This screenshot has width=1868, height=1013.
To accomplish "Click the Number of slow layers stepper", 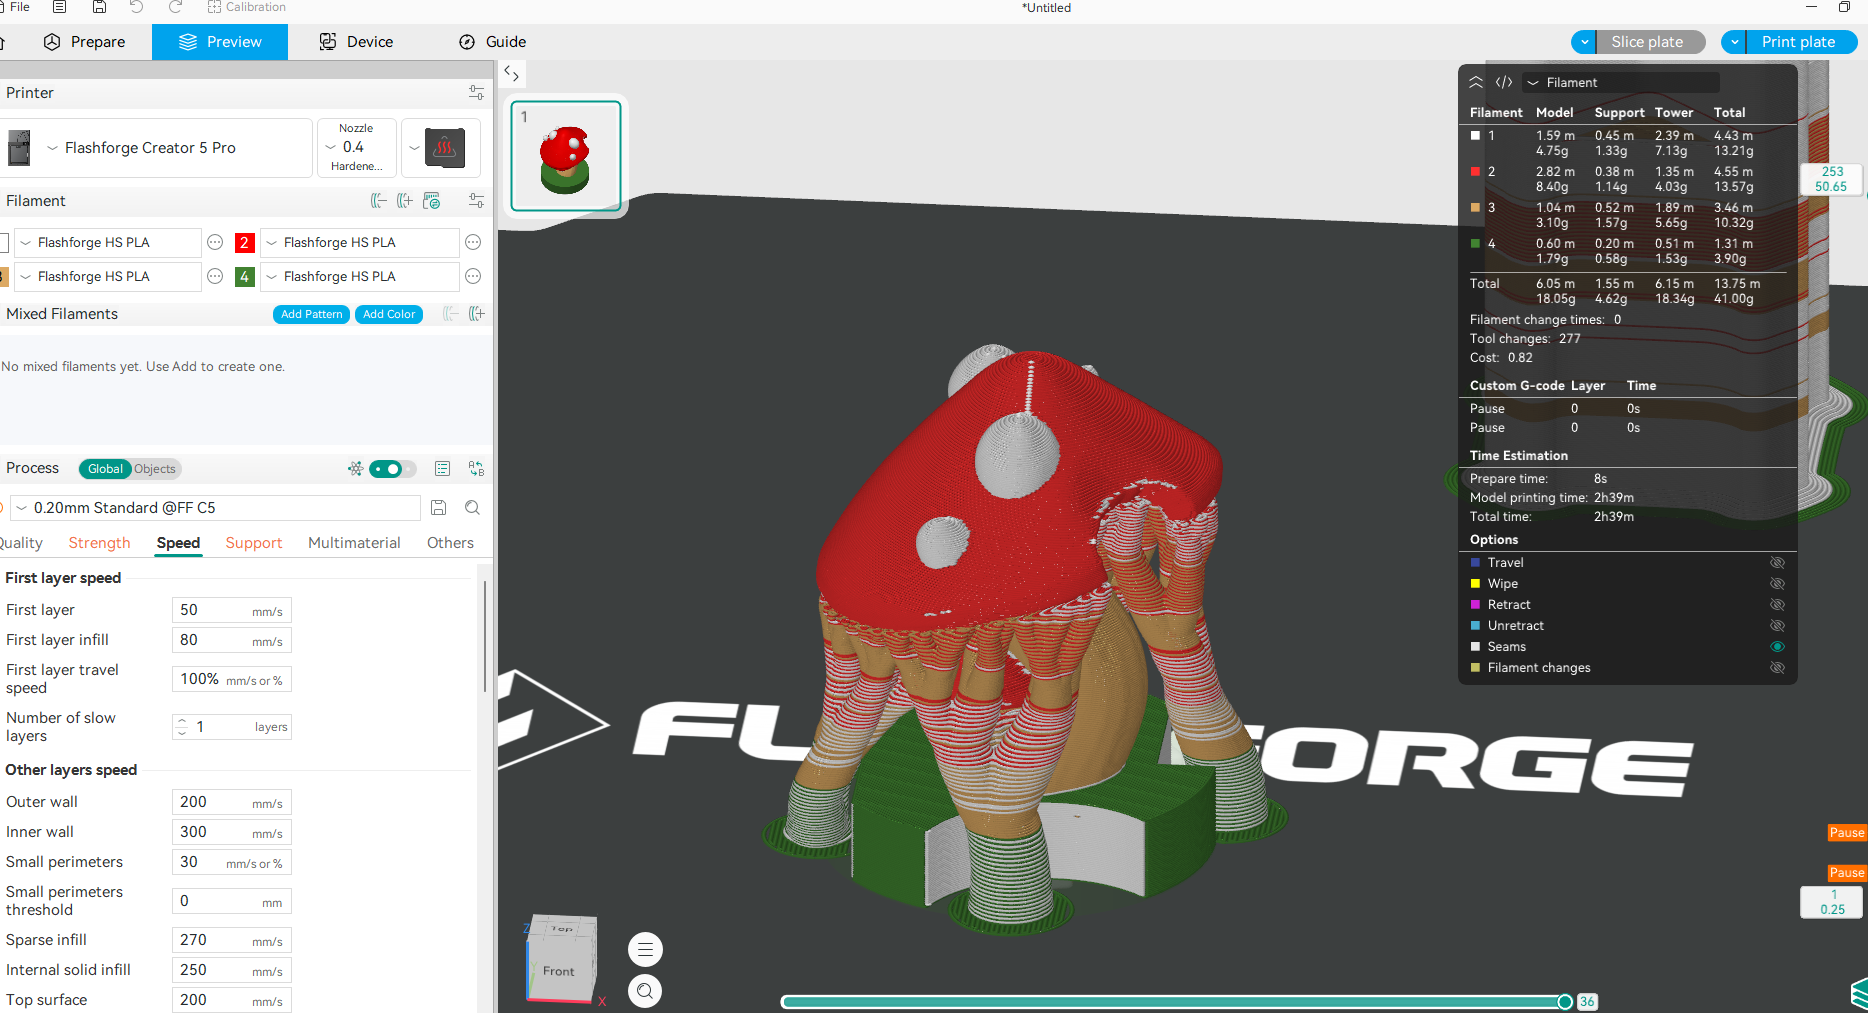I will tap(181, 727).
